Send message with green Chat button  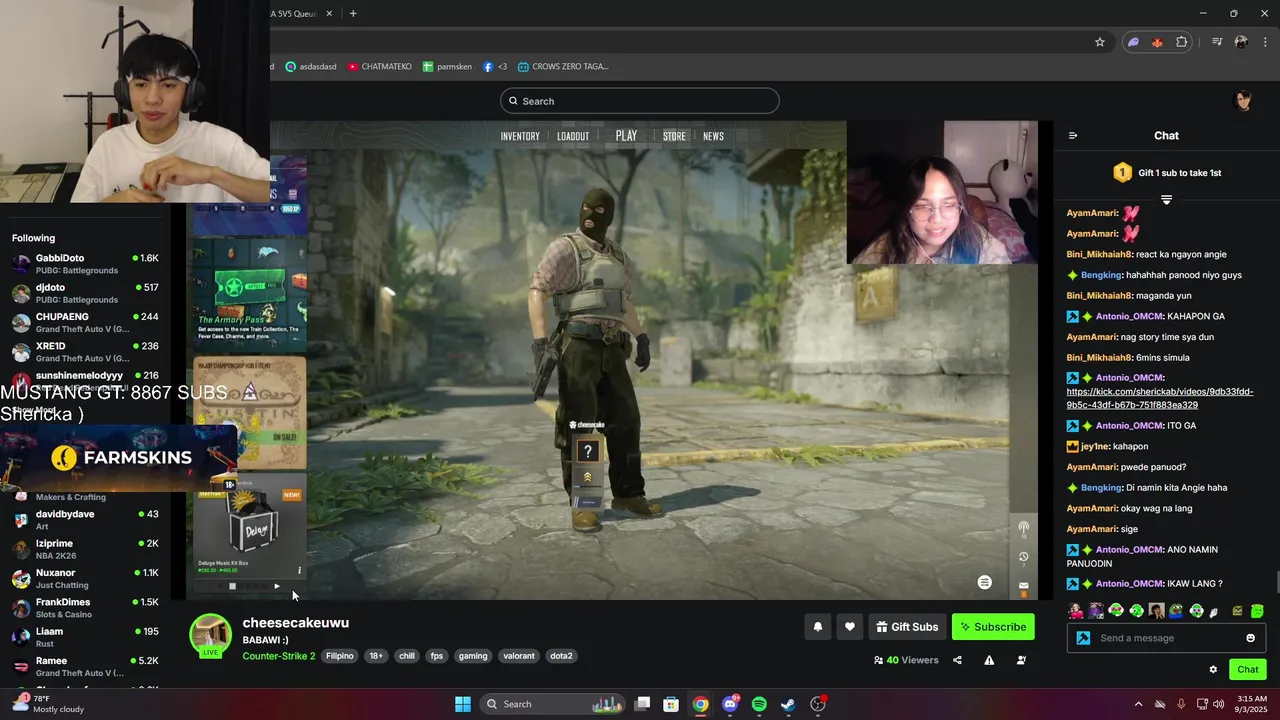(1248, 670)
